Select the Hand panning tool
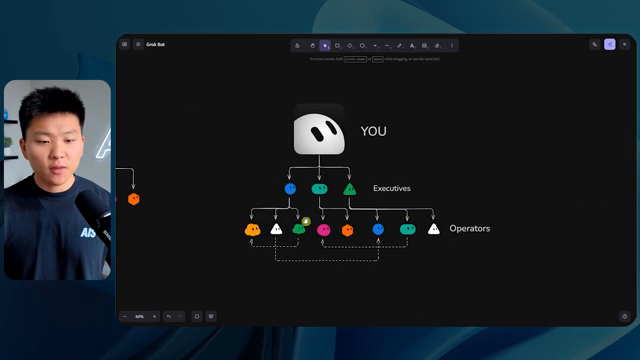This screenshot has height=360, width=640. [x=312, y=46]
